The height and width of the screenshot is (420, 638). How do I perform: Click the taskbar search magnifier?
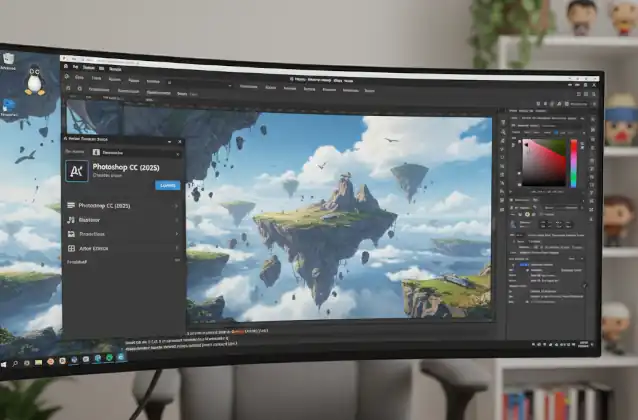[x=15, y=364]
